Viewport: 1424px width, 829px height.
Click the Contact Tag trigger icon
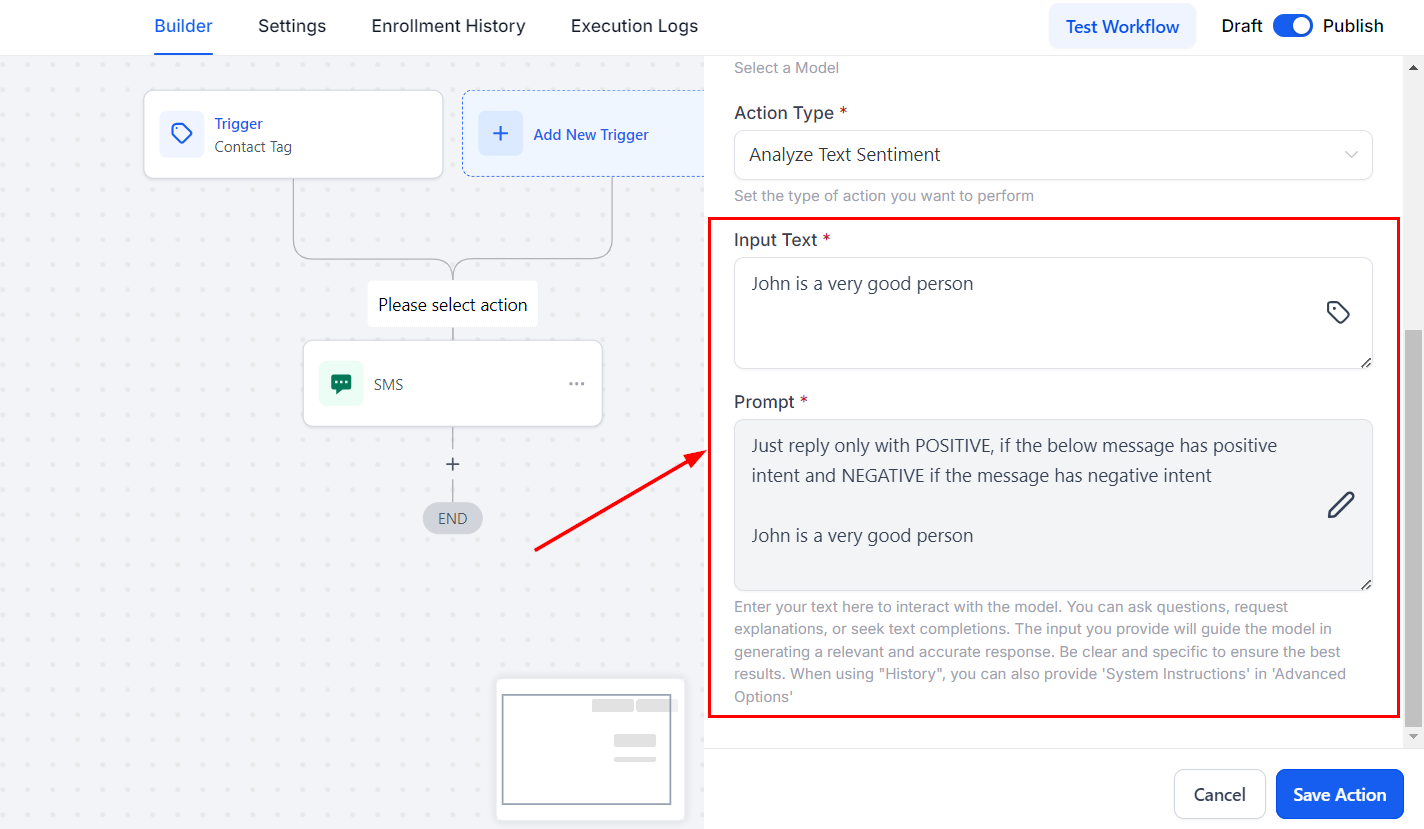[181, 134]
